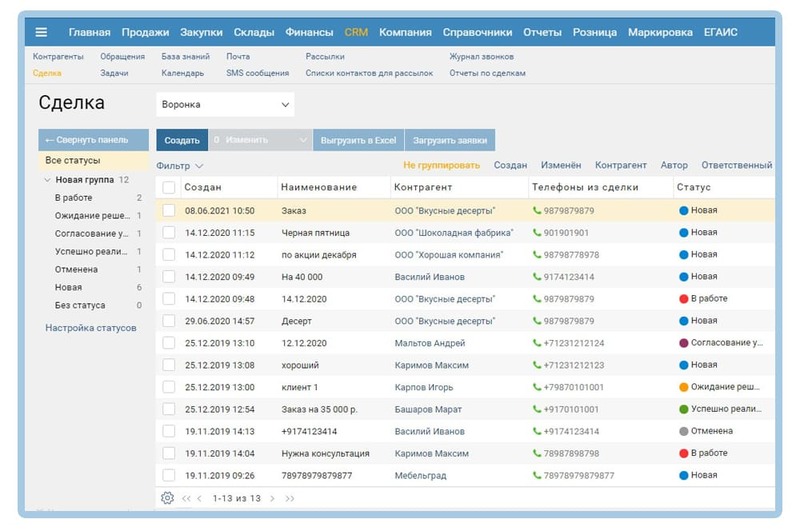The image size is (800, 531).
Task: Go to next page arrow
Action: click(x=272, y=498)
